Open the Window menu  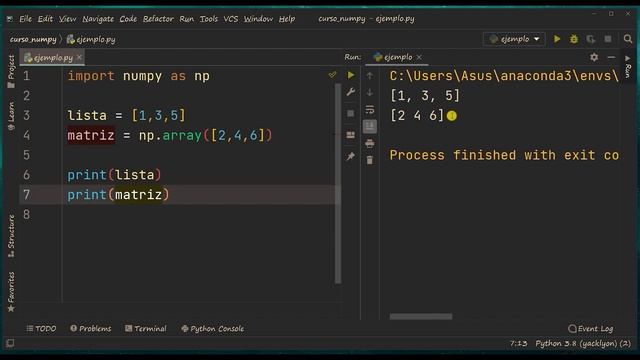[258, 19]
